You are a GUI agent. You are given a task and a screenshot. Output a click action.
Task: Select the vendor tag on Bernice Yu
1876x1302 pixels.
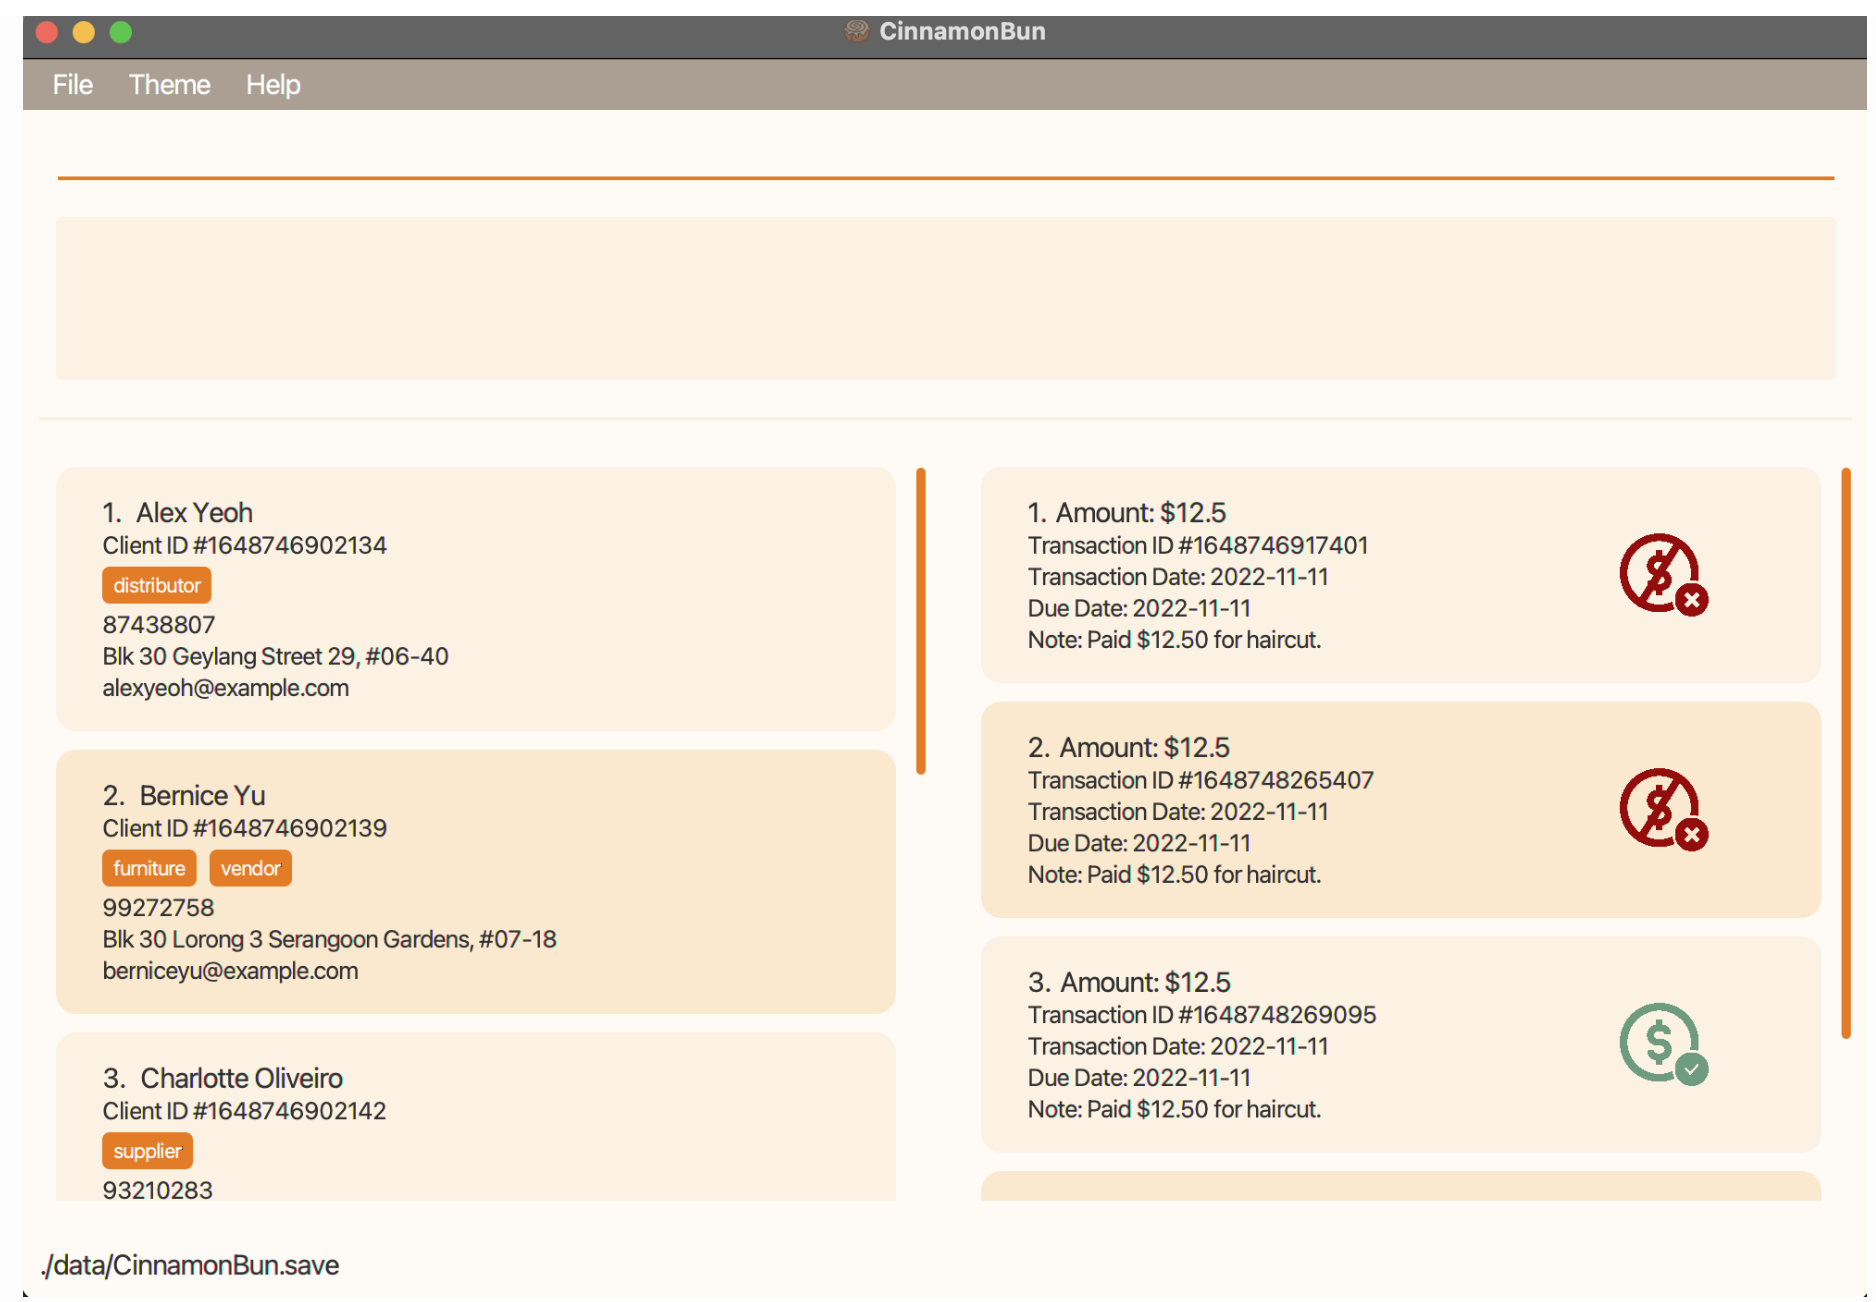(x=250, y=868)
